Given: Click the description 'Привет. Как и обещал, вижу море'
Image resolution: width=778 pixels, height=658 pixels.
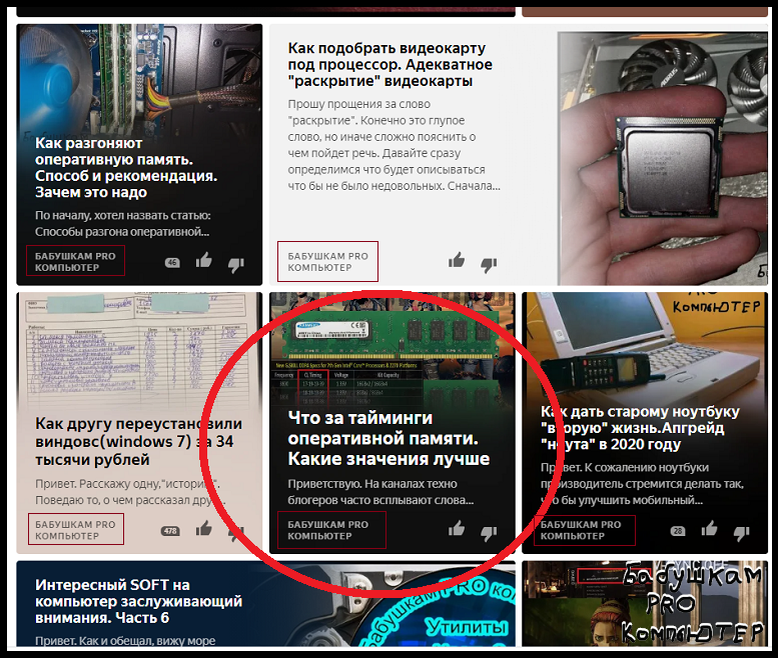Looking at the screenshot, I should (125, 640).
